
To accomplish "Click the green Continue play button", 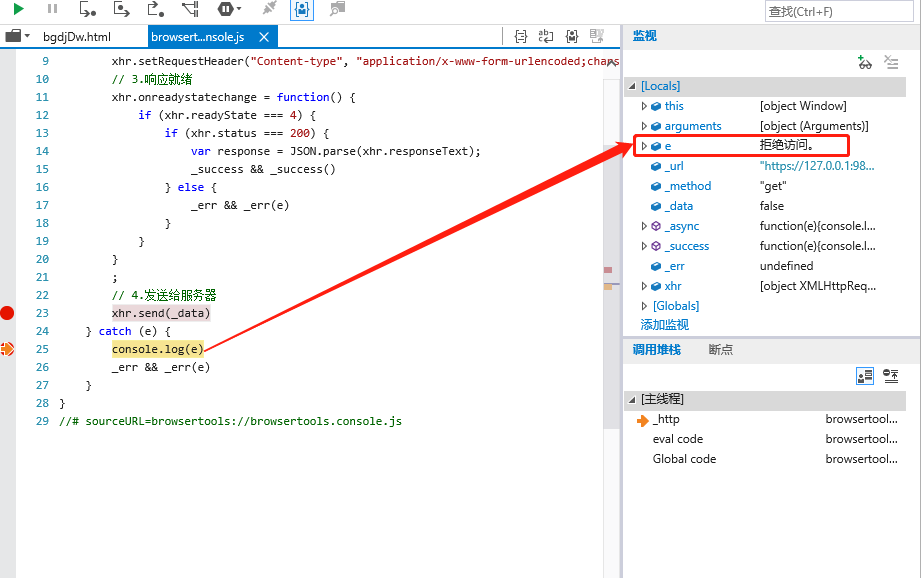I will (18, 9).
